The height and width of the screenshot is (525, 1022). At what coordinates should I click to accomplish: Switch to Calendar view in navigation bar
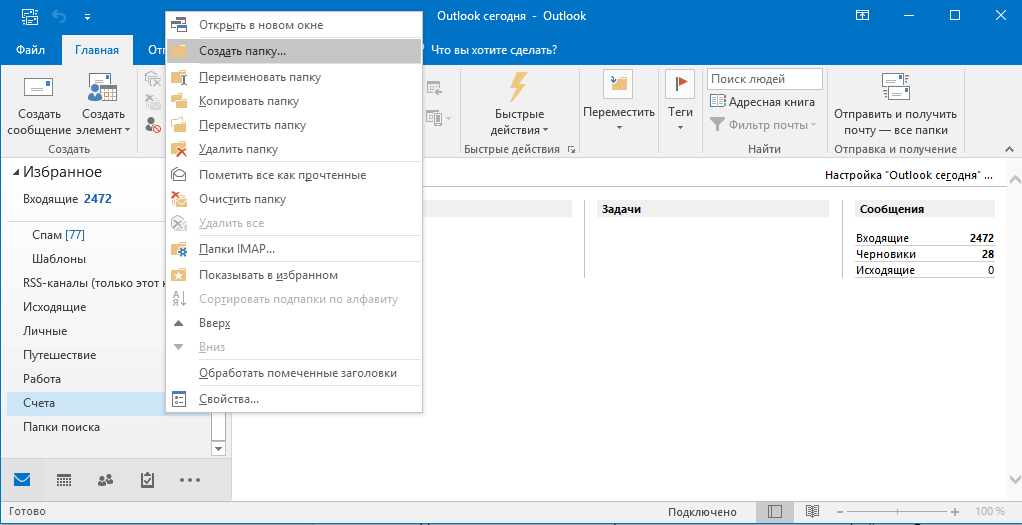pos(64,480)
